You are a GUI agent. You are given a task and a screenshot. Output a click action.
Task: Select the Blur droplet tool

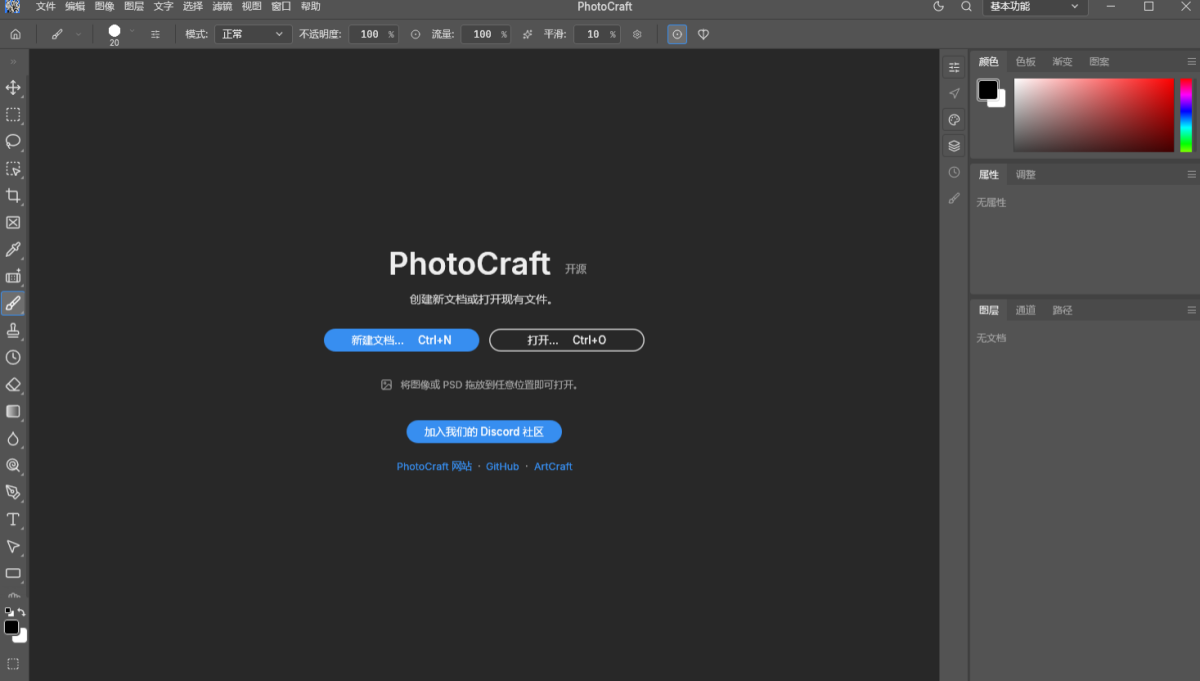coord(13,438)
